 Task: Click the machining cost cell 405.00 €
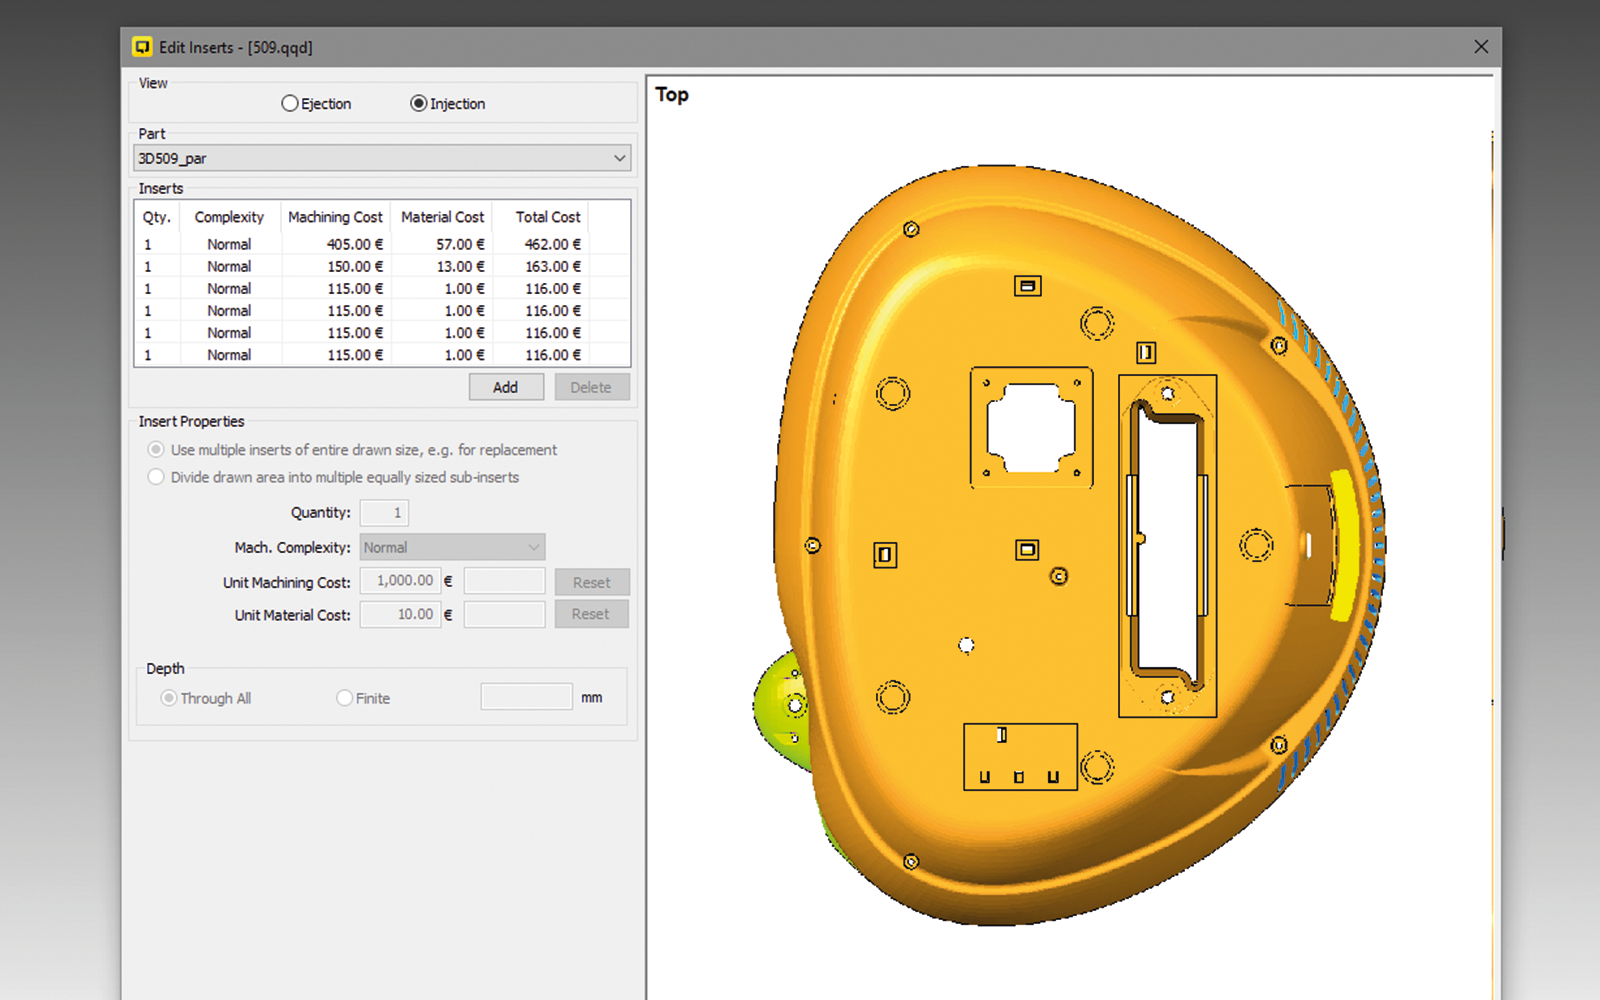coord(354,244)
